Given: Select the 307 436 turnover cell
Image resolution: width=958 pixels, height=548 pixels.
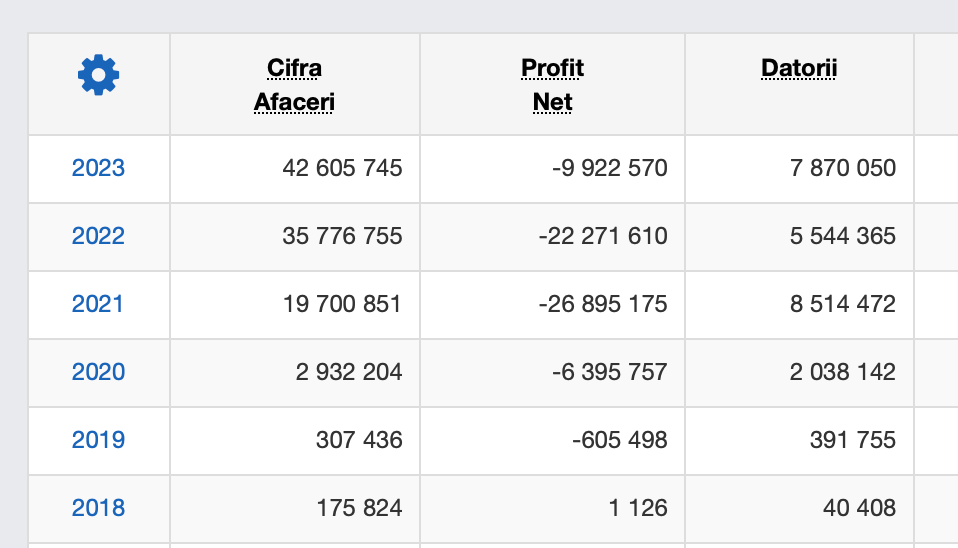Looking at the screenshot, I should pyautogui.click(x=359, y=440).
